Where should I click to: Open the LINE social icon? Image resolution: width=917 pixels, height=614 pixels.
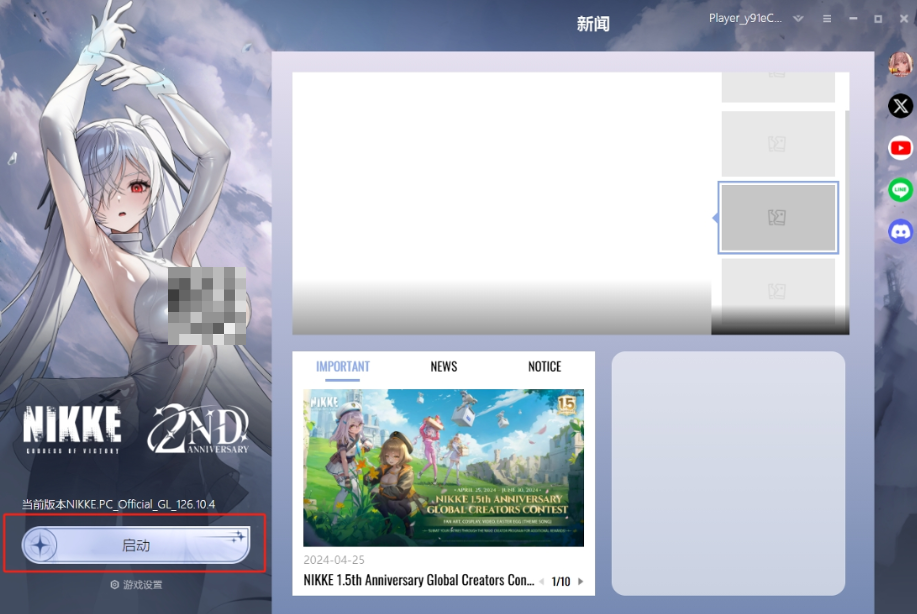tap(901, 190)
